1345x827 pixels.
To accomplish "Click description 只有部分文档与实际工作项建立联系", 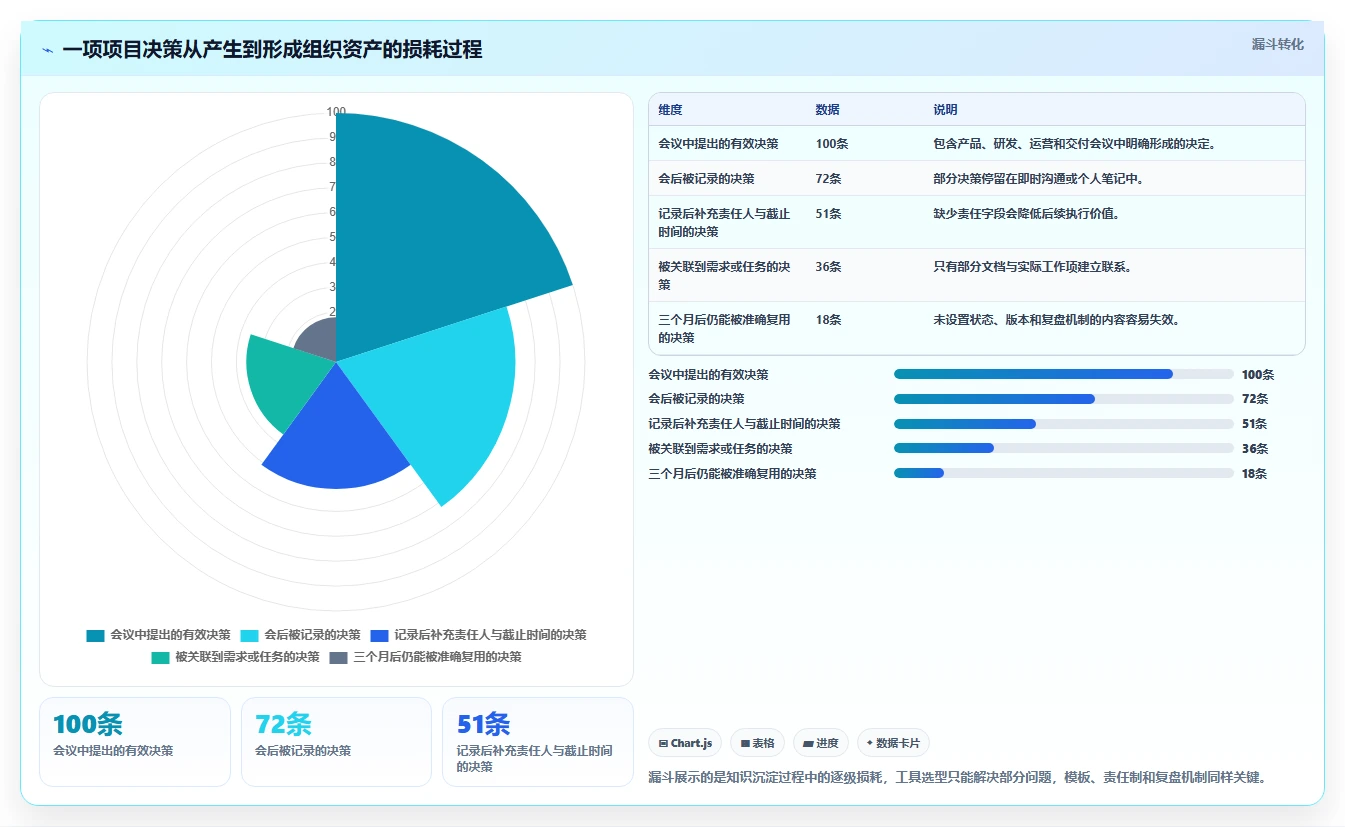I will coord(1032,267).
